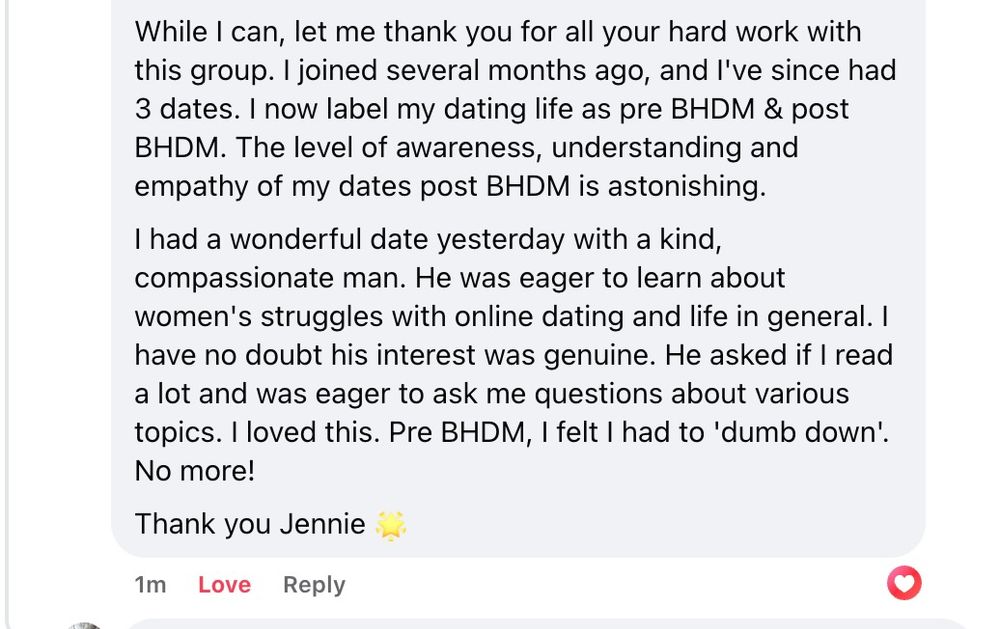Screen dimensions: 1000x629
Task: Click 'this group. I joined several months' line
Action: (515, 71)
